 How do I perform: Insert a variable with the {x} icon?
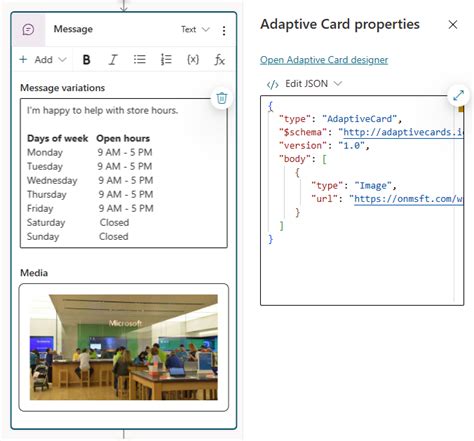point(193,60)
